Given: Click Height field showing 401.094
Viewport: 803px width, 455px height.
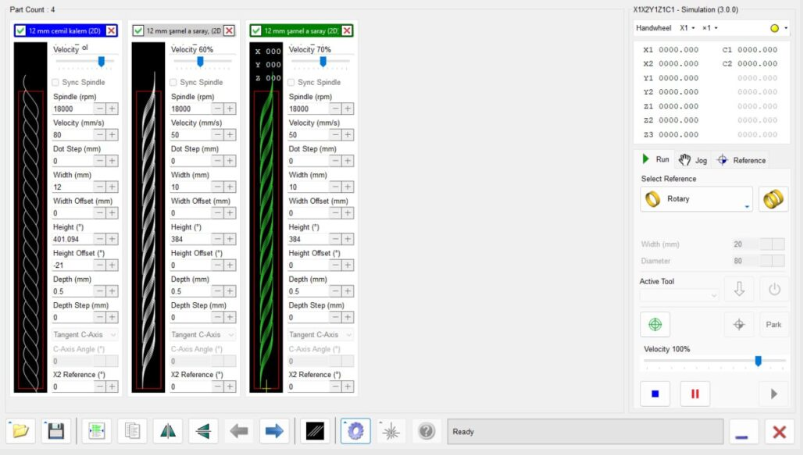Looking at the screenshot, I should coord(72,239).
